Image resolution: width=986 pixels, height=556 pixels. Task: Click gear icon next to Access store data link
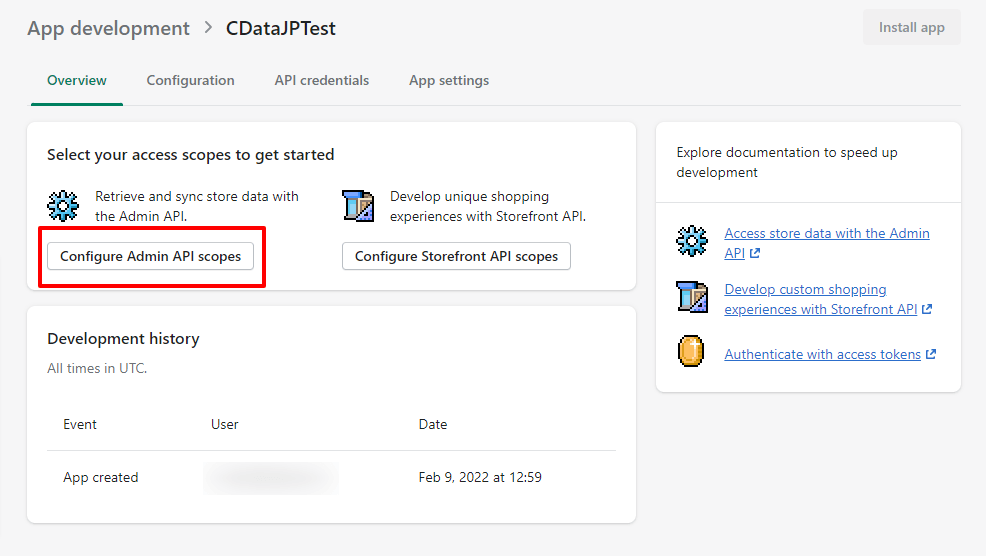(x=692, y=242)
